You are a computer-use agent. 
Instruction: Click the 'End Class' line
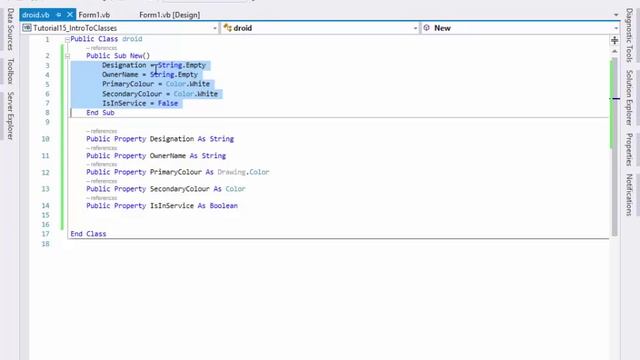click(88, 234)
